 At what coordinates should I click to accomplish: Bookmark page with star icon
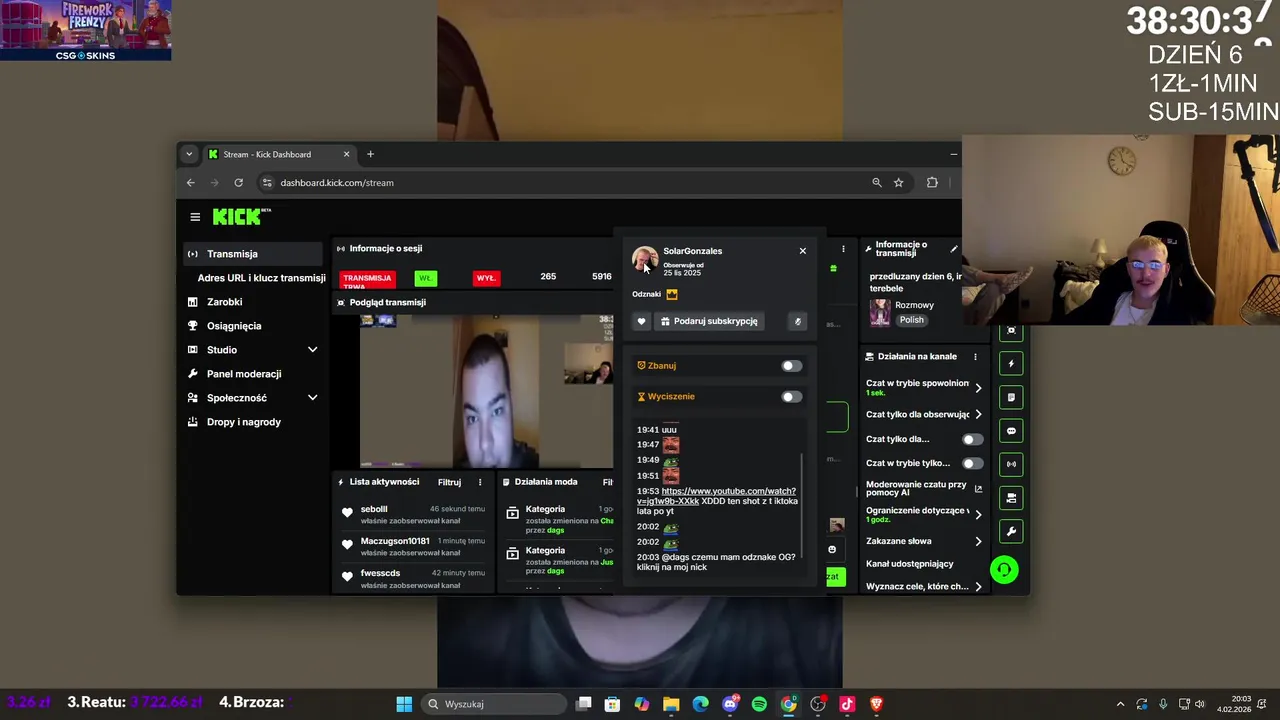[898, 183]
